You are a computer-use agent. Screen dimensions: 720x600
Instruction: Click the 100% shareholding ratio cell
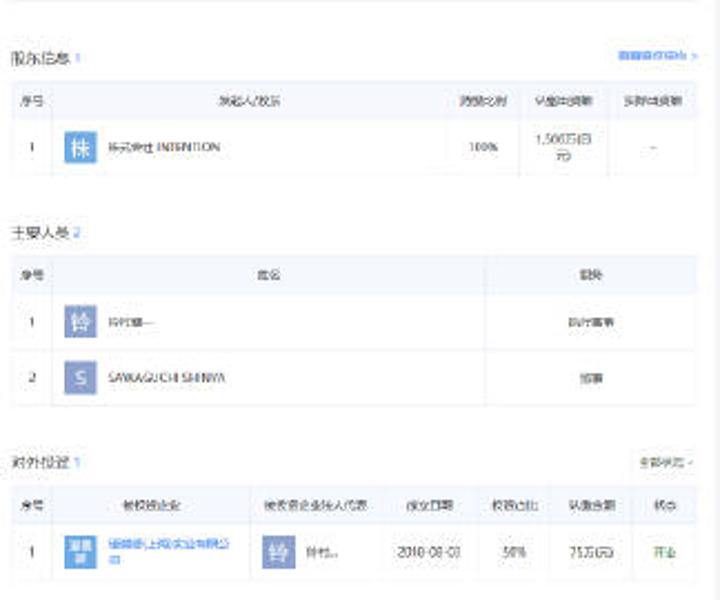click(x=483, y=147)
